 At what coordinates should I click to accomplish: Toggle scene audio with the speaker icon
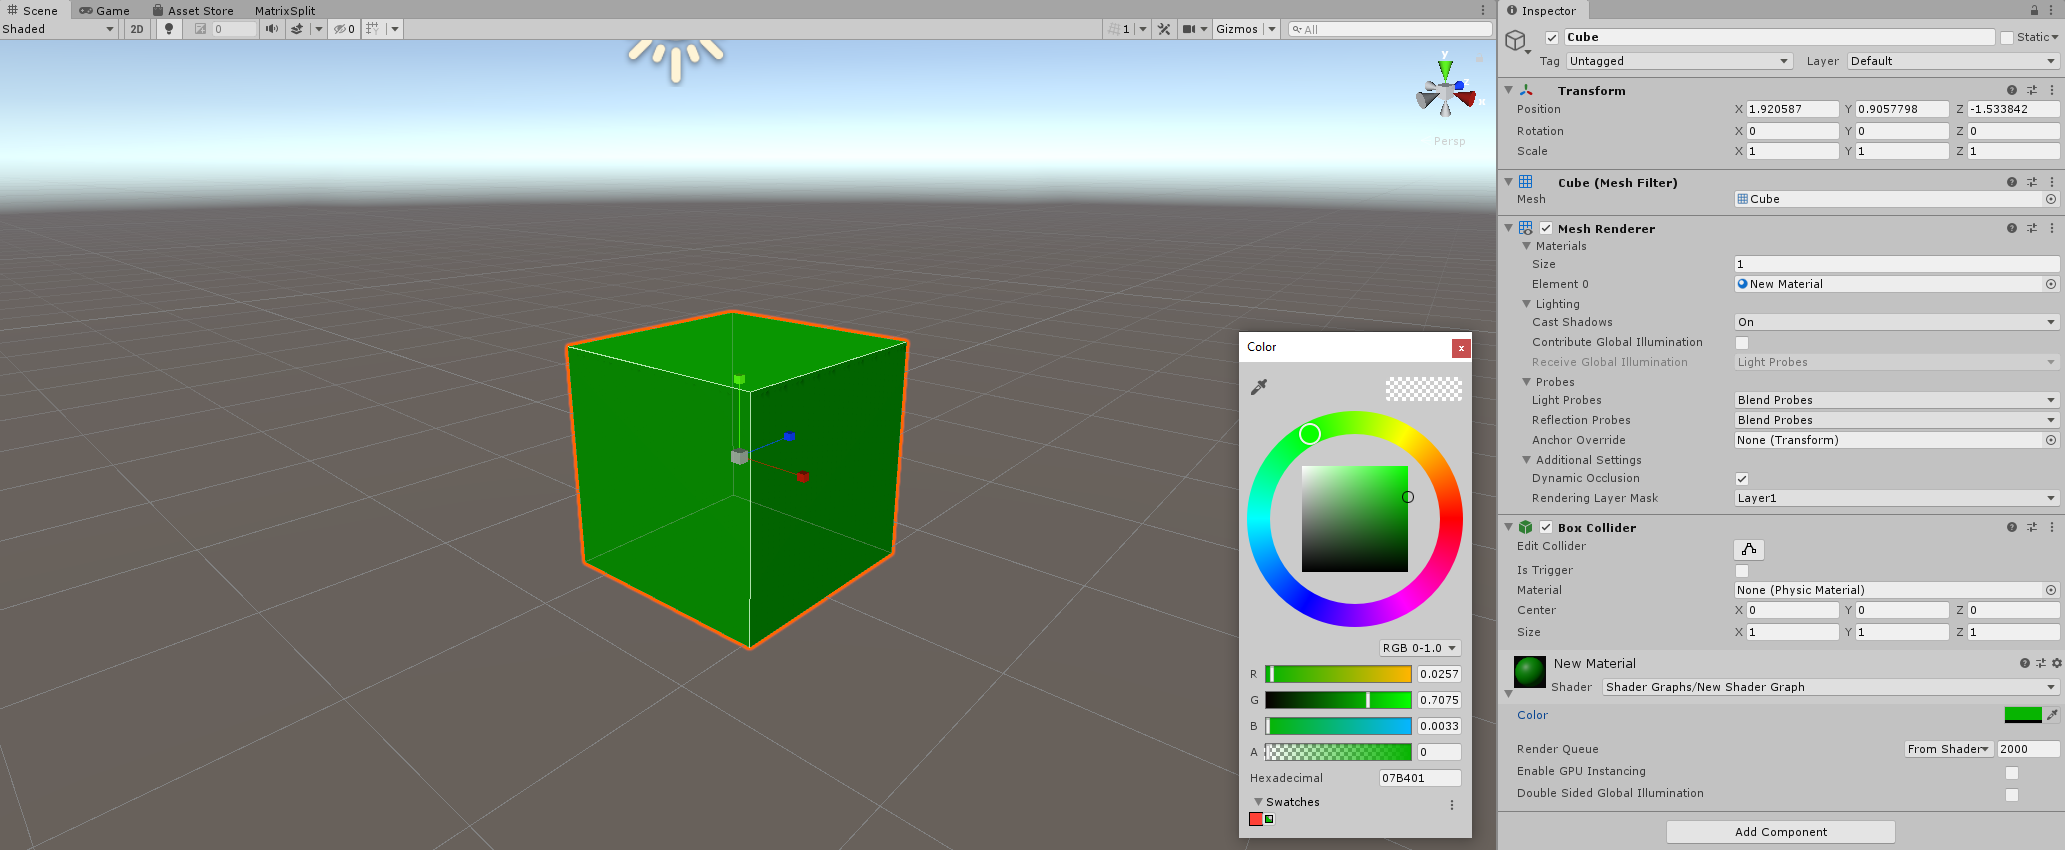pyautogui.click(x=271, y=29)
